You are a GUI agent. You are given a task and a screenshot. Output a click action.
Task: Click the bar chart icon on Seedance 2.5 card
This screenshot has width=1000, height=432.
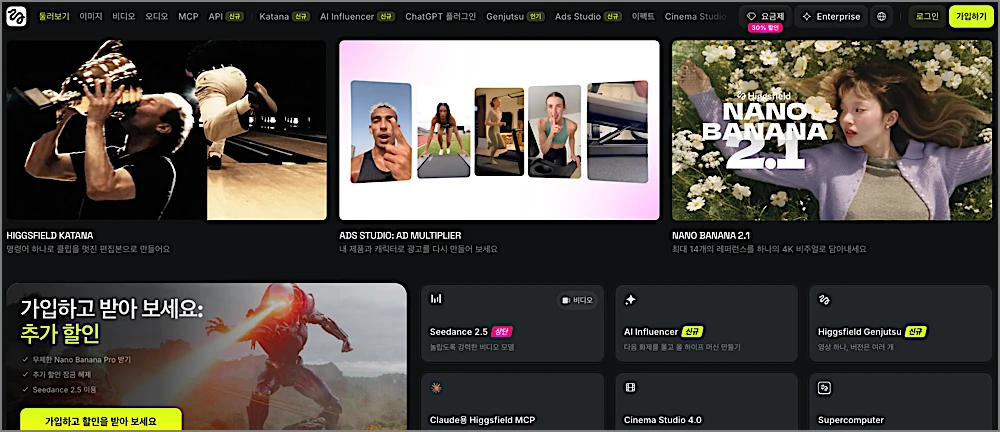click(x=436, y=299)
